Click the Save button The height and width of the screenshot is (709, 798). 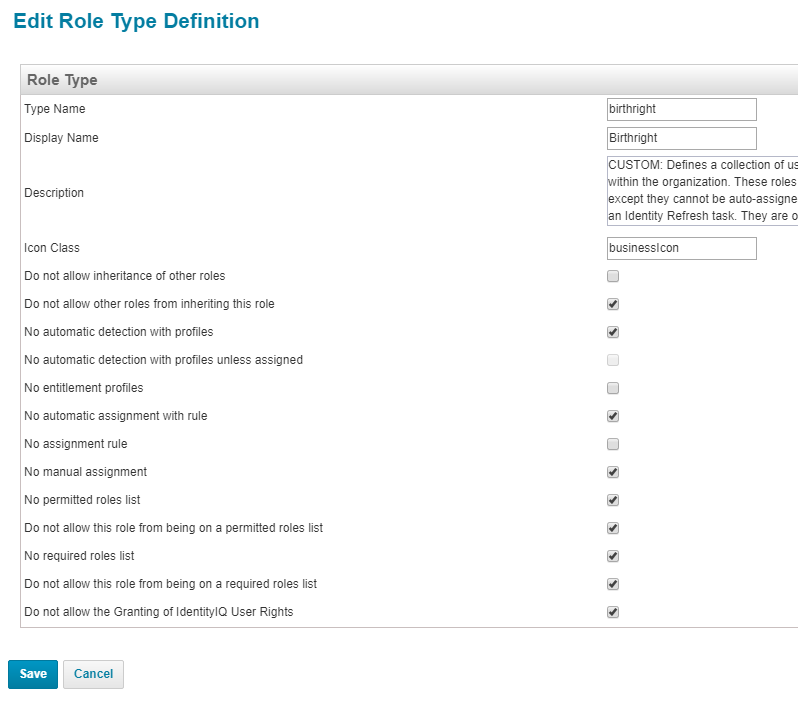[x=33, y=674]
